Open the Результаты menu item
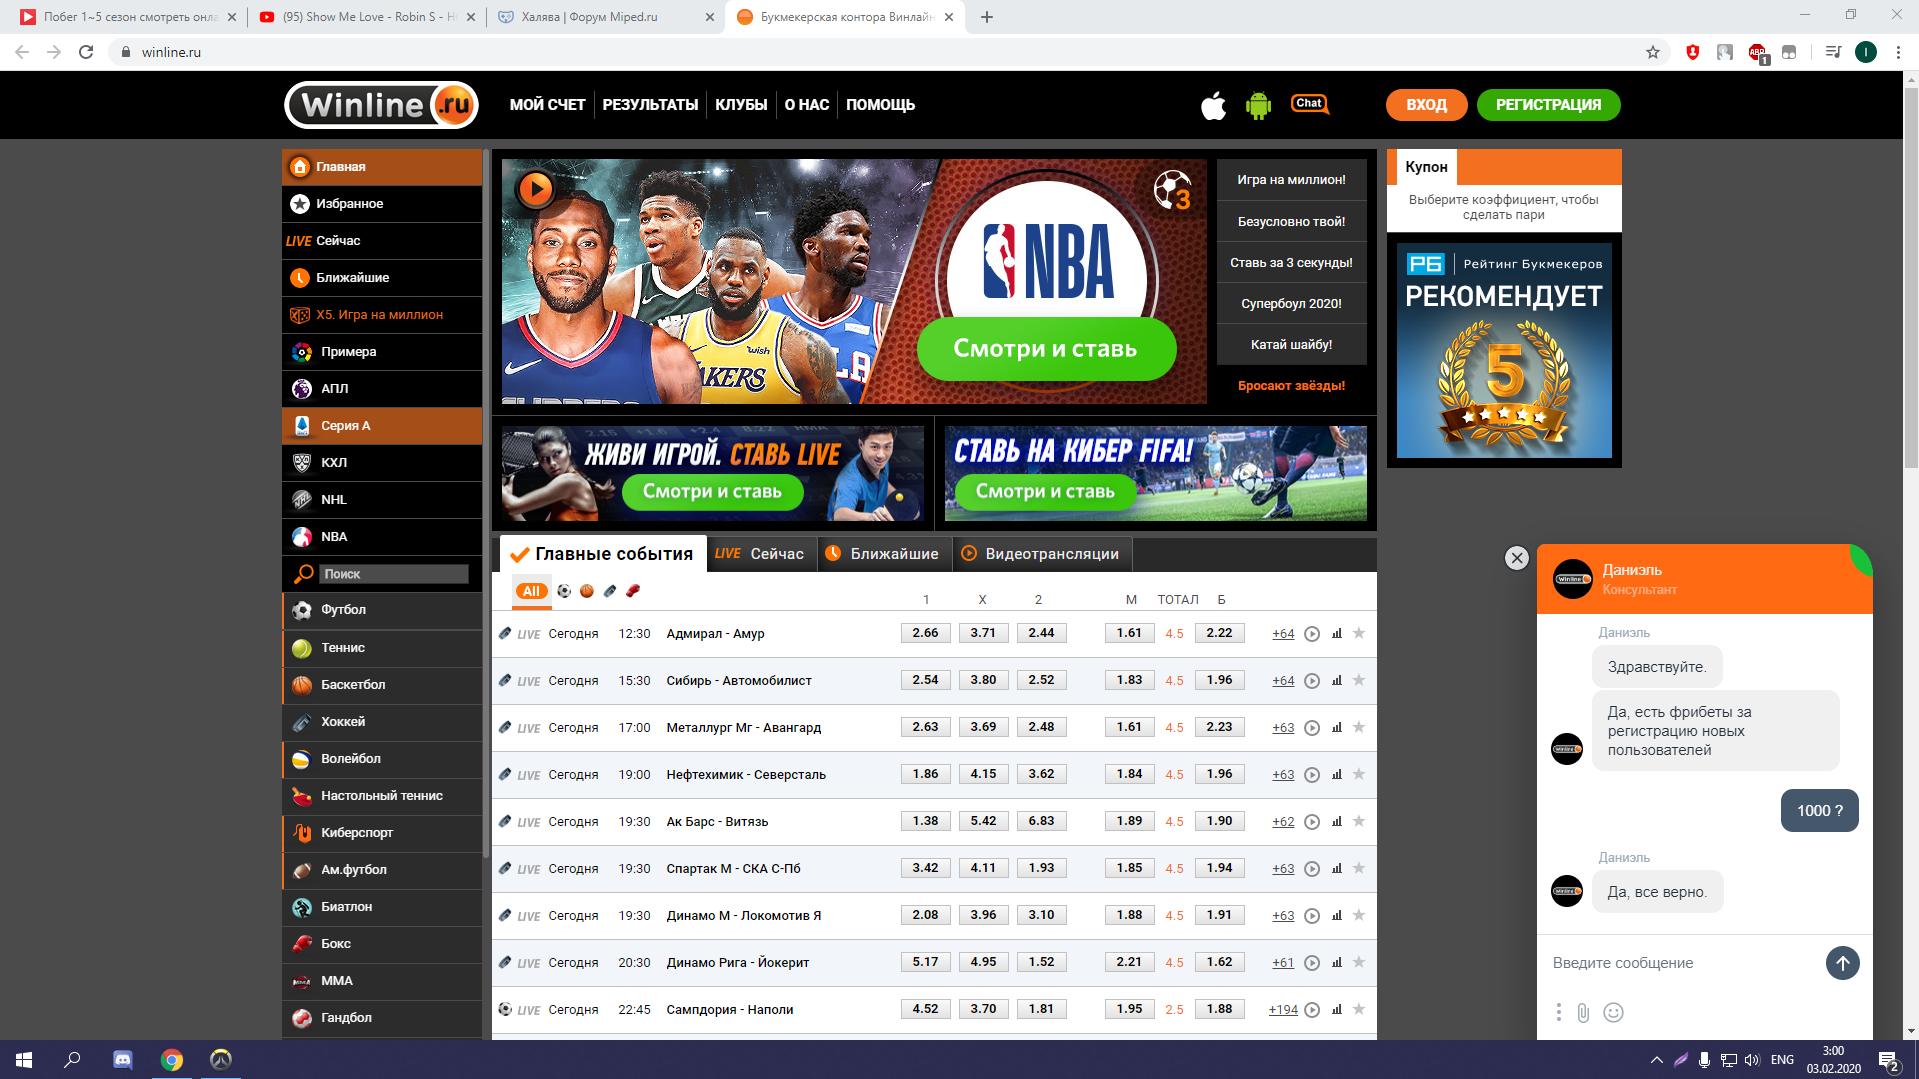This screenshot has width=1919, height=1079. tap(650, 105)
